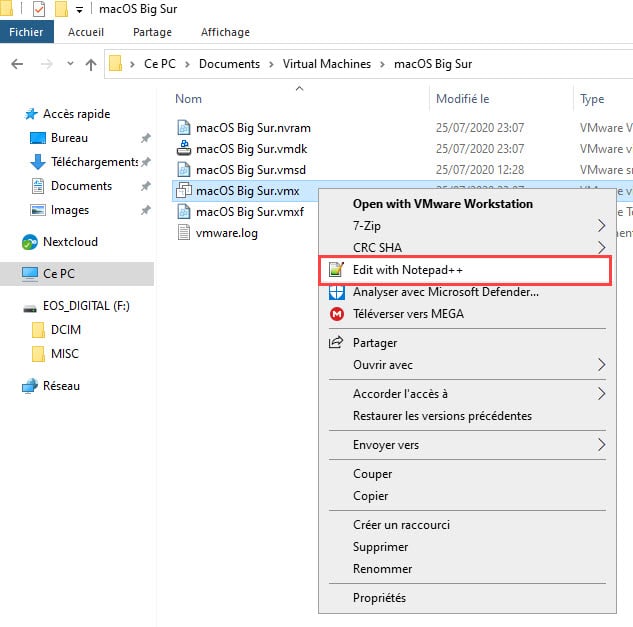Select Propriétés in the context menu
Viewport: 633px width, 627px height.
click(379, 598)
